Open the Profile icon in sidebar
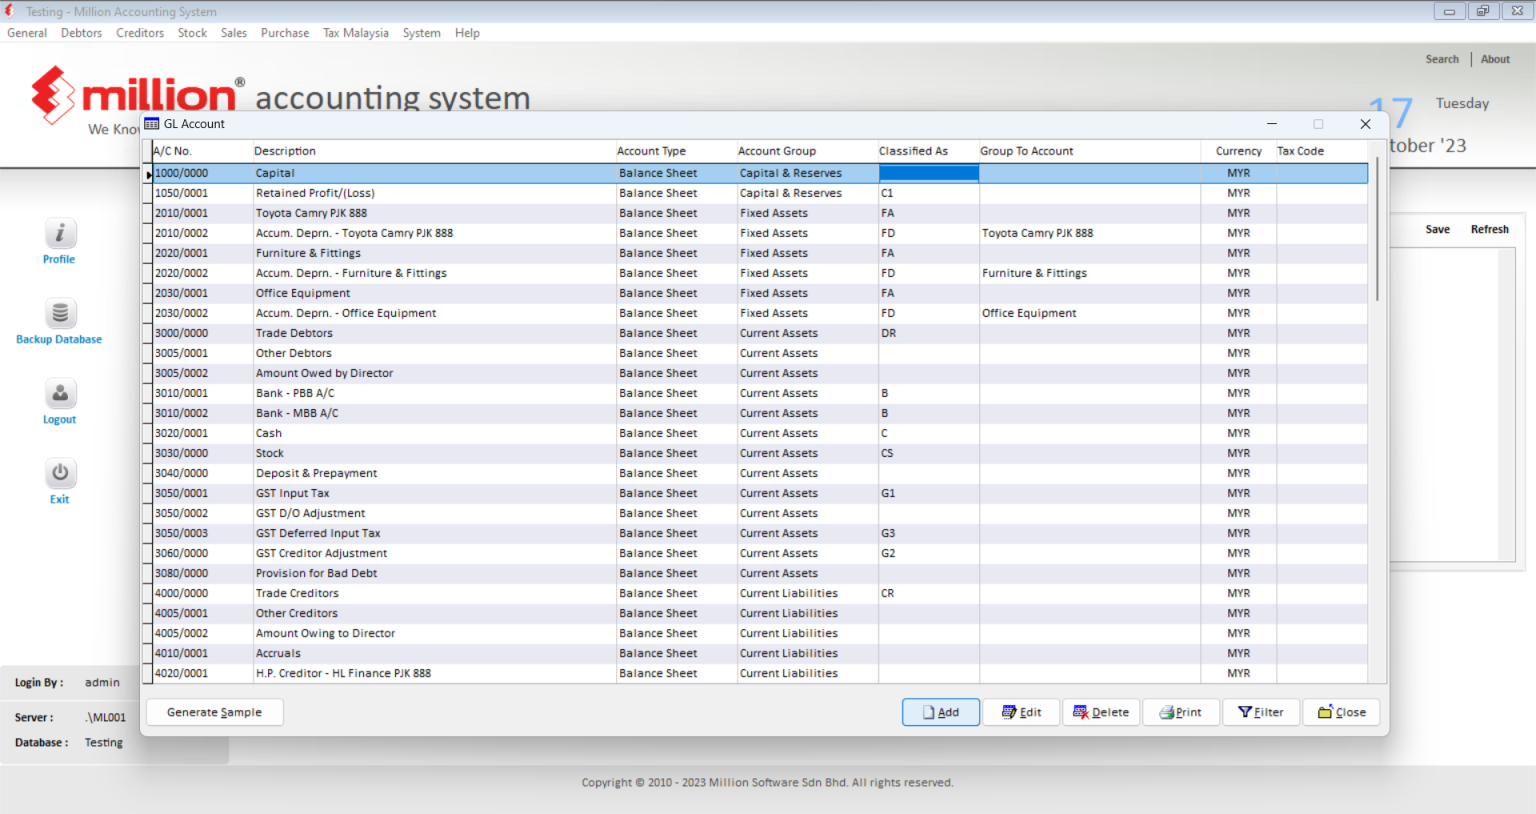 tap(59, 234)
